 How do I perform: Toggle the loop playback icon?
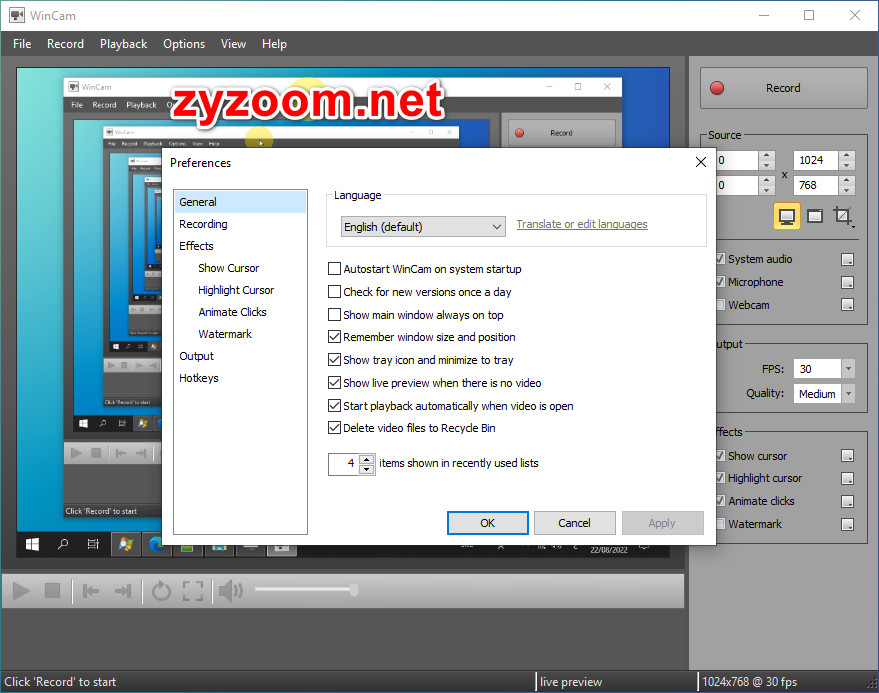coord(161,590)
